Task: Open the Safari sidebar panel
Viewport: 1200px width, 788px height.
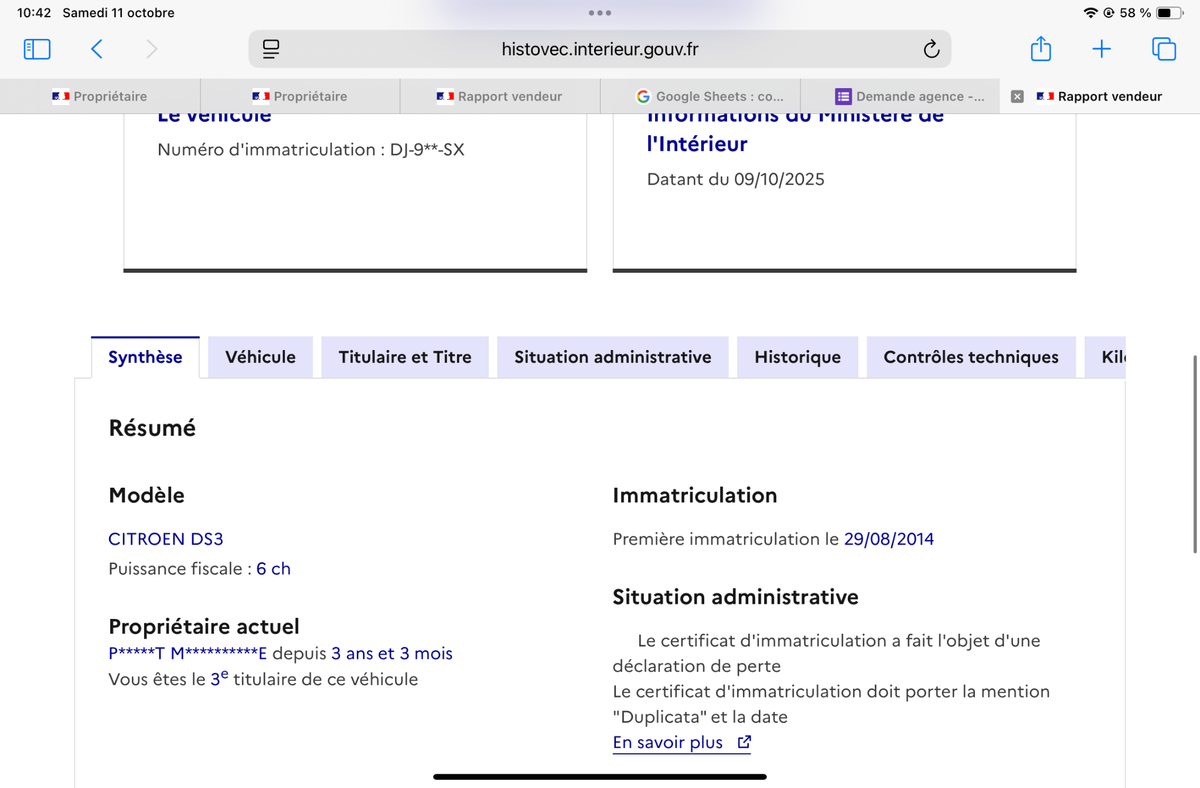Action: 37,48
